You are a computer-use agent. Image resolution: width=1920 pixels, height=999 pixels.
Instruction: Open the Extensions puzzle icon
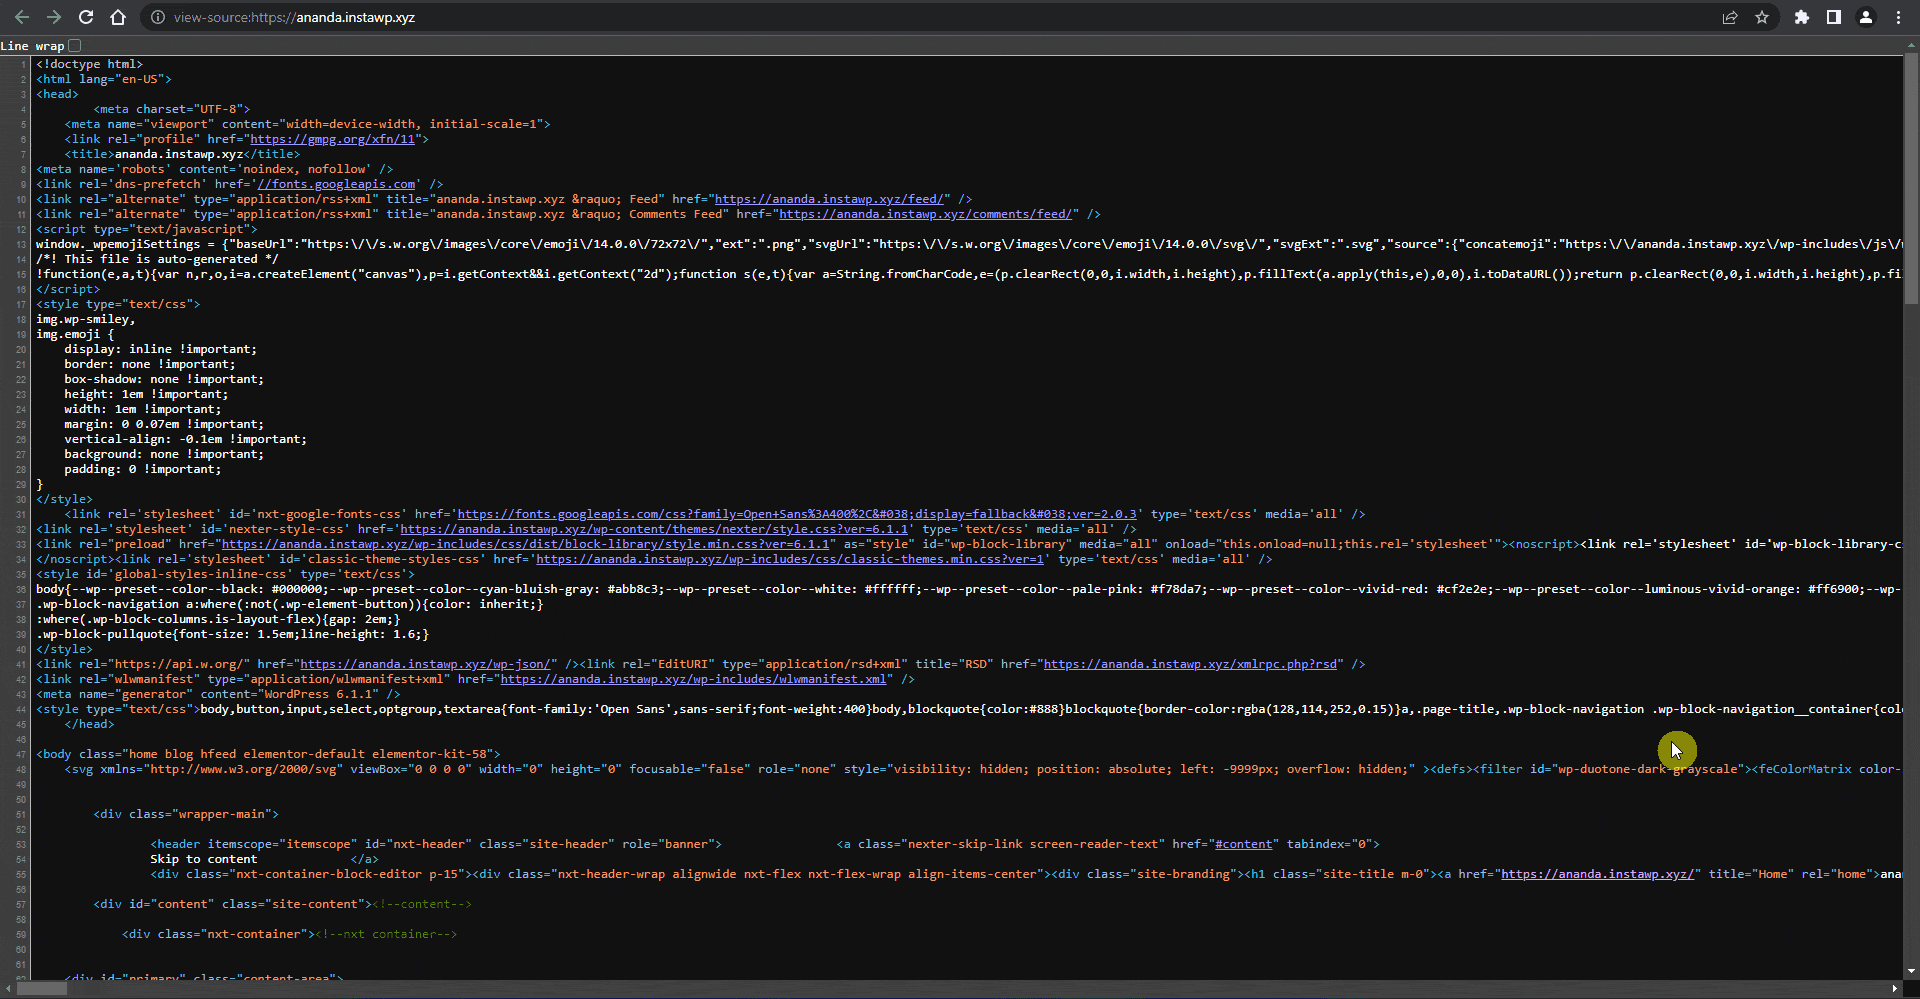[x=1802, y=17]
